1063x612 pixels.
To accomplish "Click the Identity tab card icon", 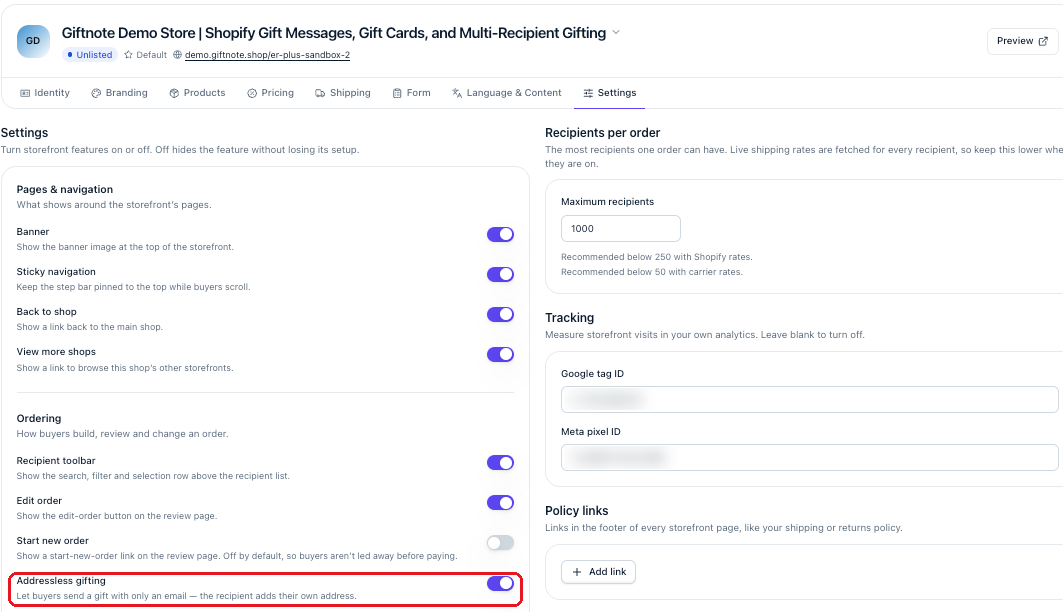I will pyautogui.click(x=25, y=94).
